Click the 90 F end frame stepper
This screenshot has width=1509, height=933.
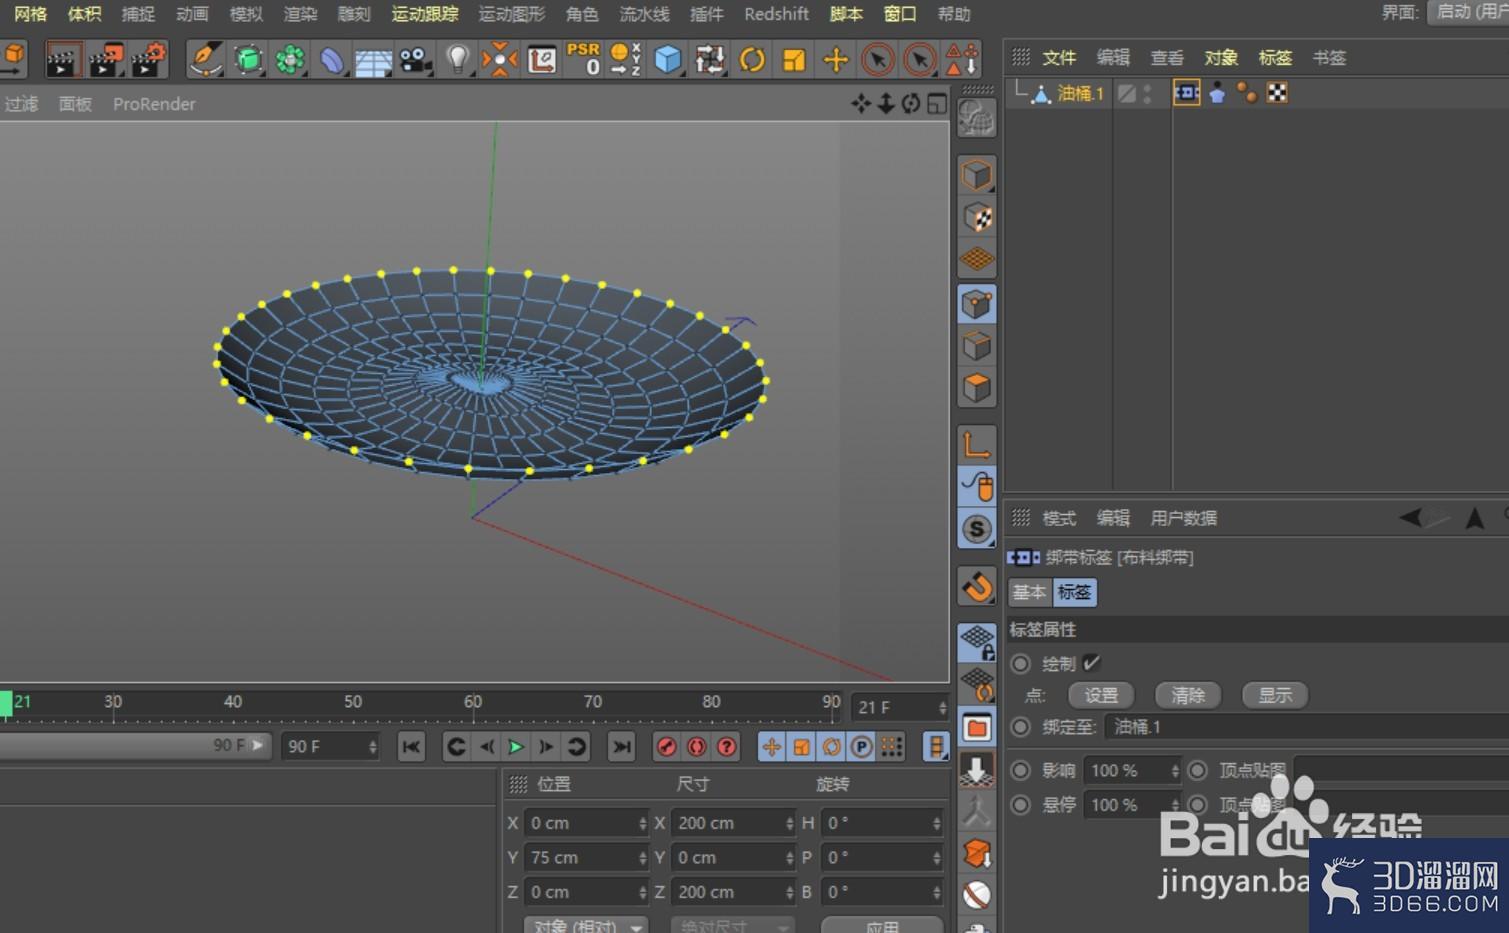point(373,747)
